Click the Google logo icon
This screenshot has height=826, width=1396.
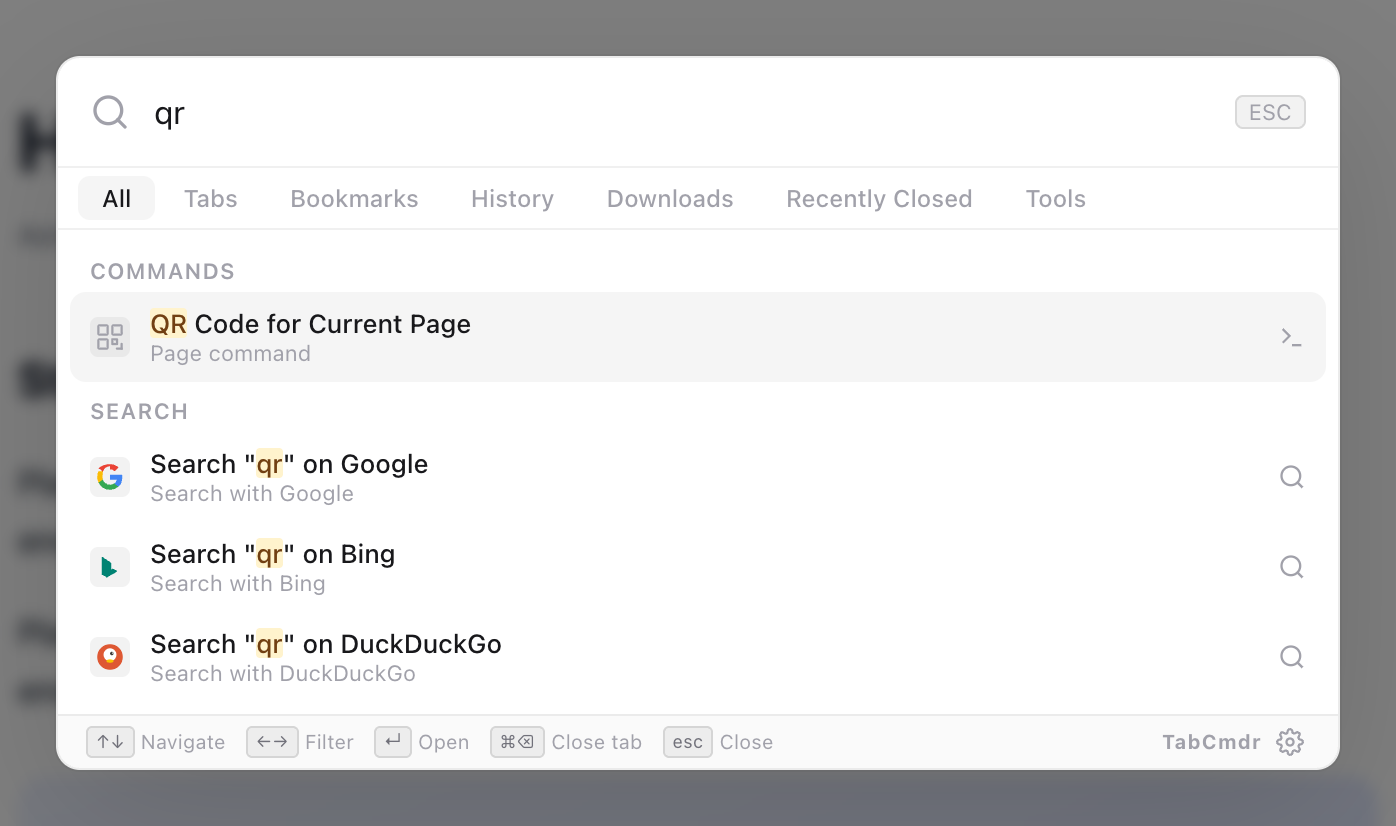tap(110, 477)
